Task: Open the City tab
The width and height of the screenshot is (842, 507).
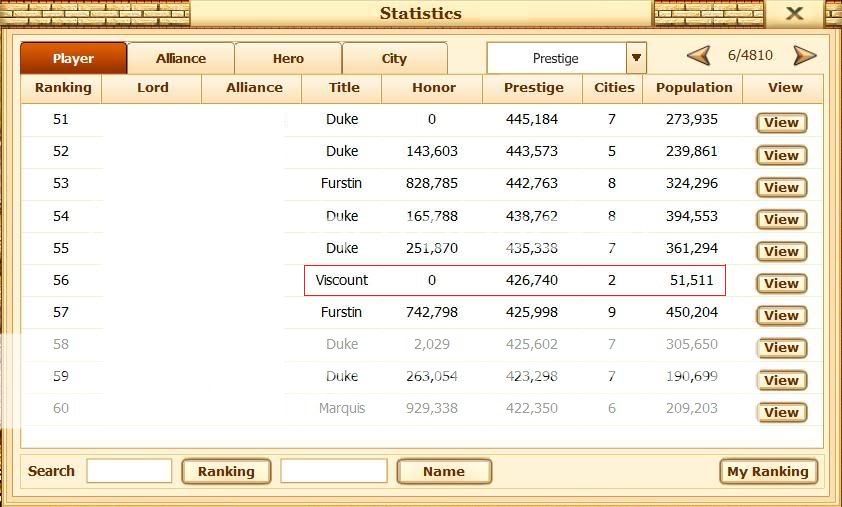Action: 394,58
